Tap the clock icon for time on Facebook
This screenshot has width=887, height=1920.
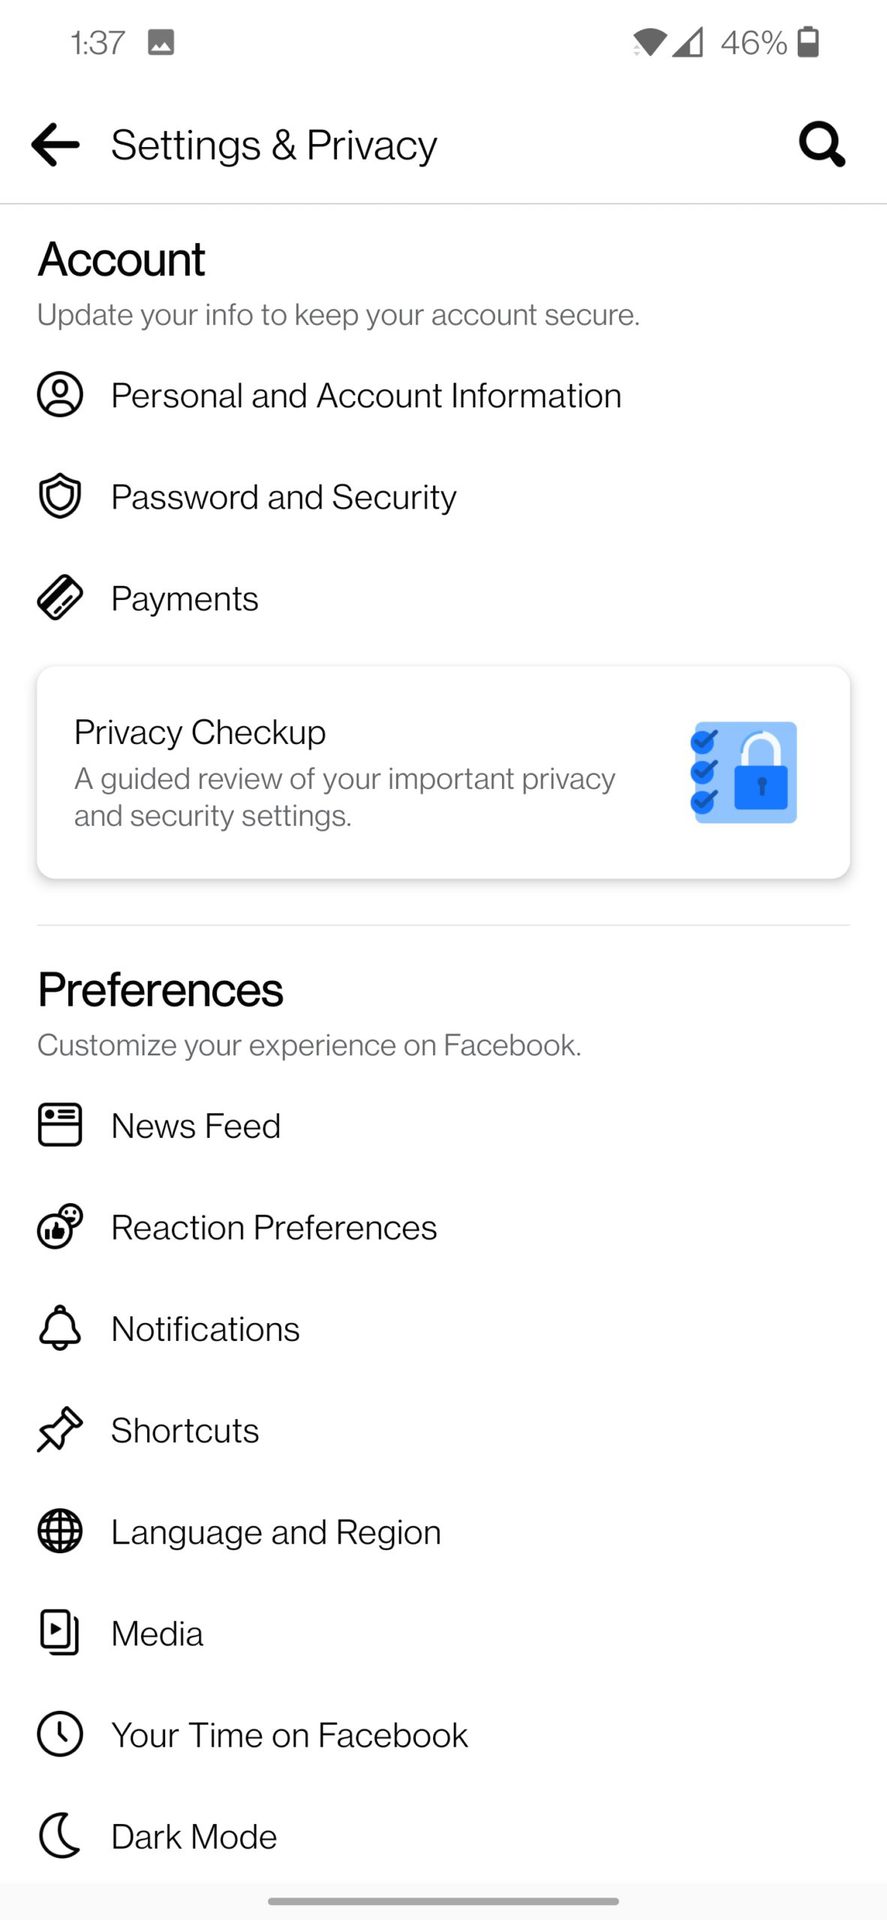[60, 1734]
